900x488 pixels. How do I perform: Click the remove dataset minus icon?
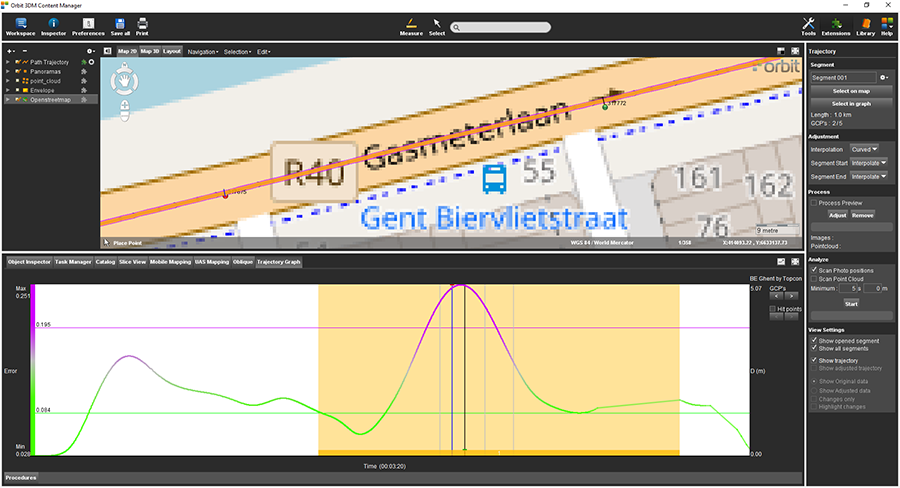pyautogui.click(x=24, y=51)
